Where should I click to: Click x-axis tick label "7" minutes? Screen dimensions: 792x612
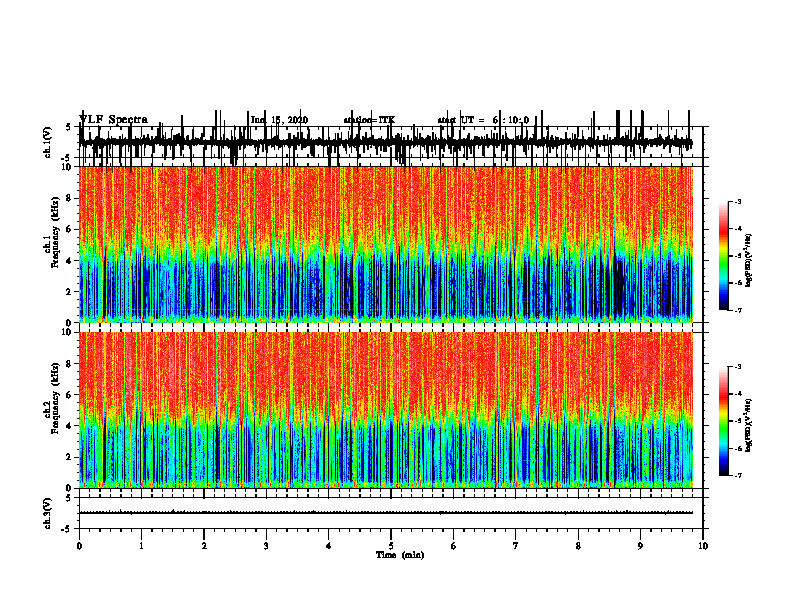tap(516, 546)
